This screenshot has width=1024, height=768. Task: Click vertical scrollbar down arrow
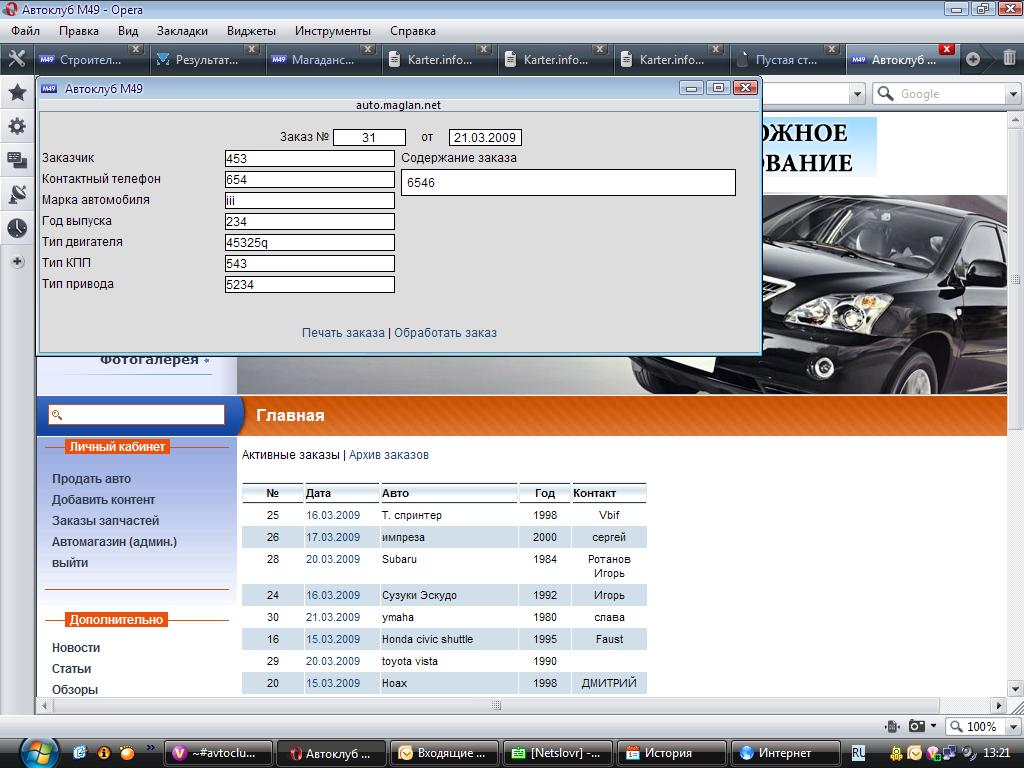[x=1015, y=688]
